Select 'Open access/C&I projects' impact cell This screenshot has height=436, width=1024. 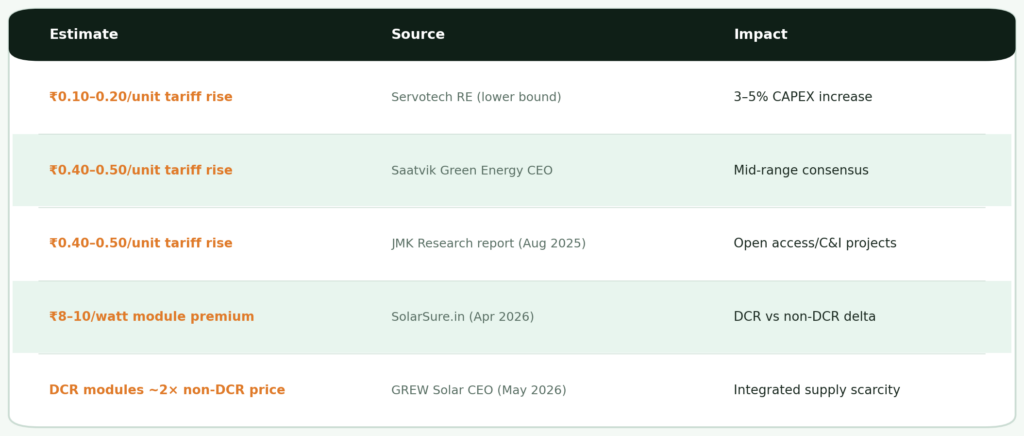814,243
